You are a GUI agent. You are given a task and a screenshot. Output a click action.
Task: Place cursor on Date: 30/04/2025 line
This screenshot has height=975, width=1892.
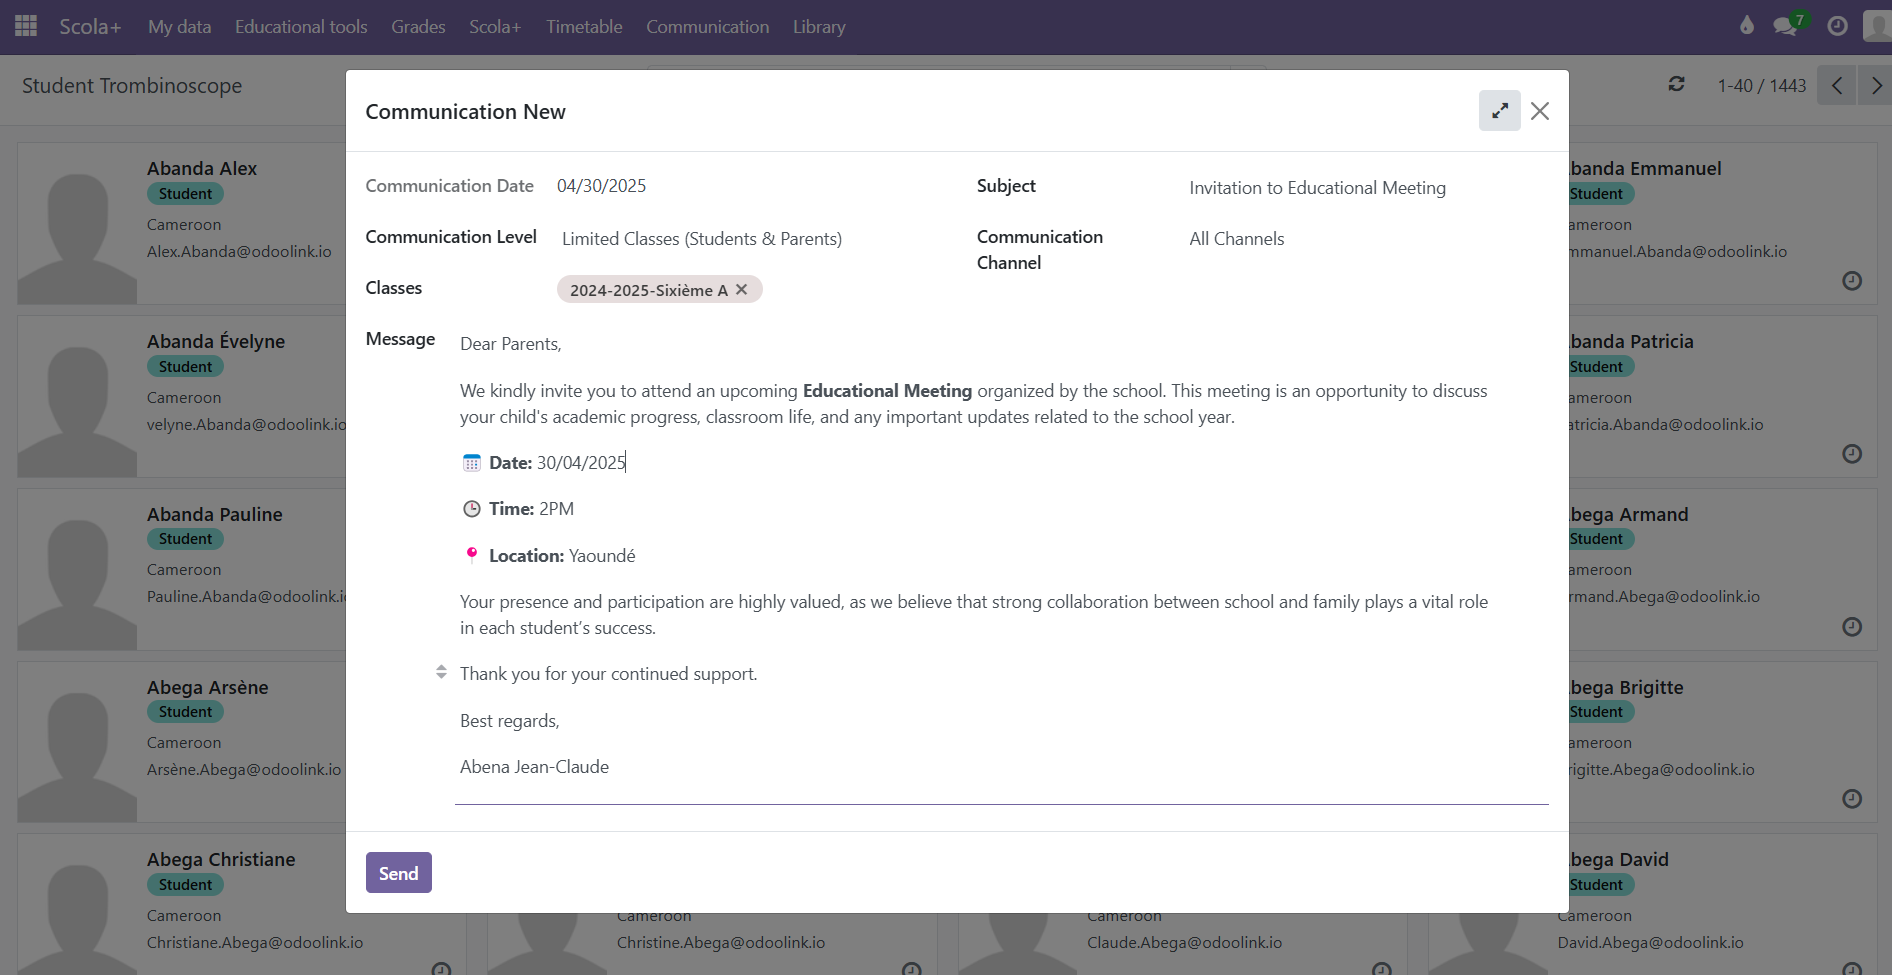pyautogui.click(x=557, y=463)
